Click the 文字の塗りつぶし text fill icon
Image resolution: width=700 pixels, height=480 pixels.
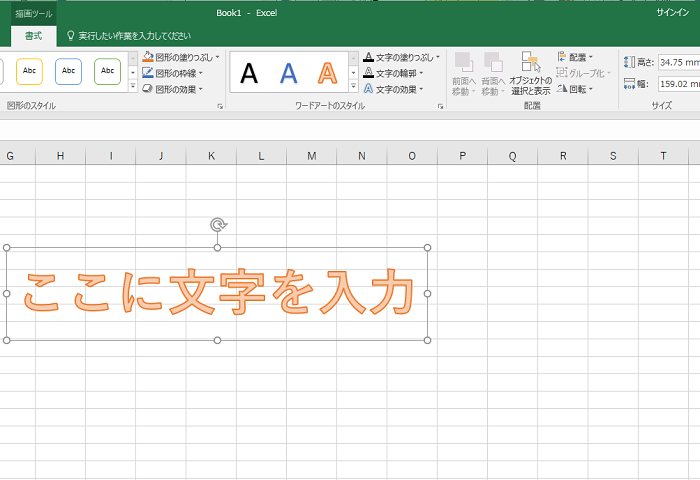tap(368, 57)
